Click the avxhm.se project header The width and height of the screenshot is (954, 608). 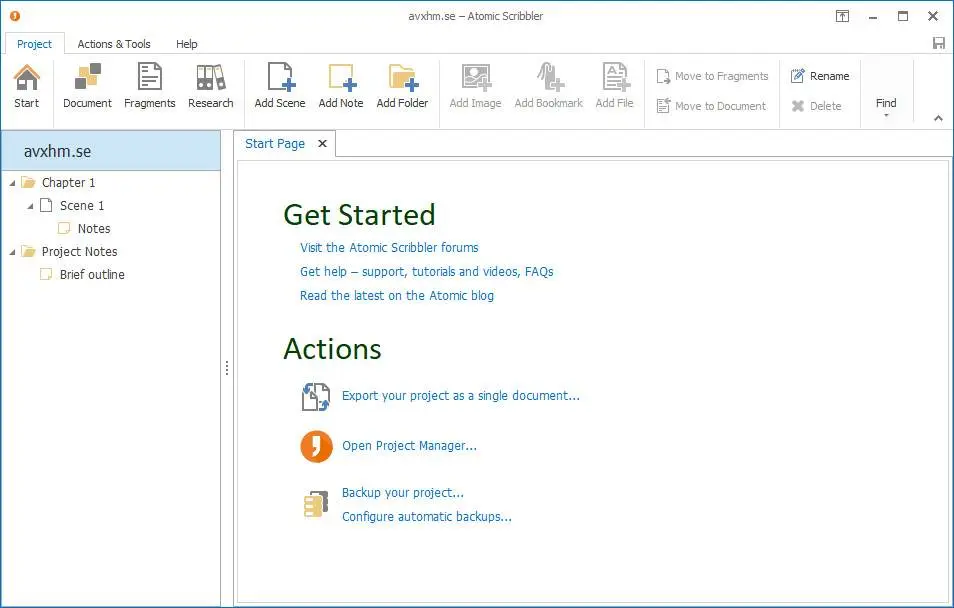(111, 152)
